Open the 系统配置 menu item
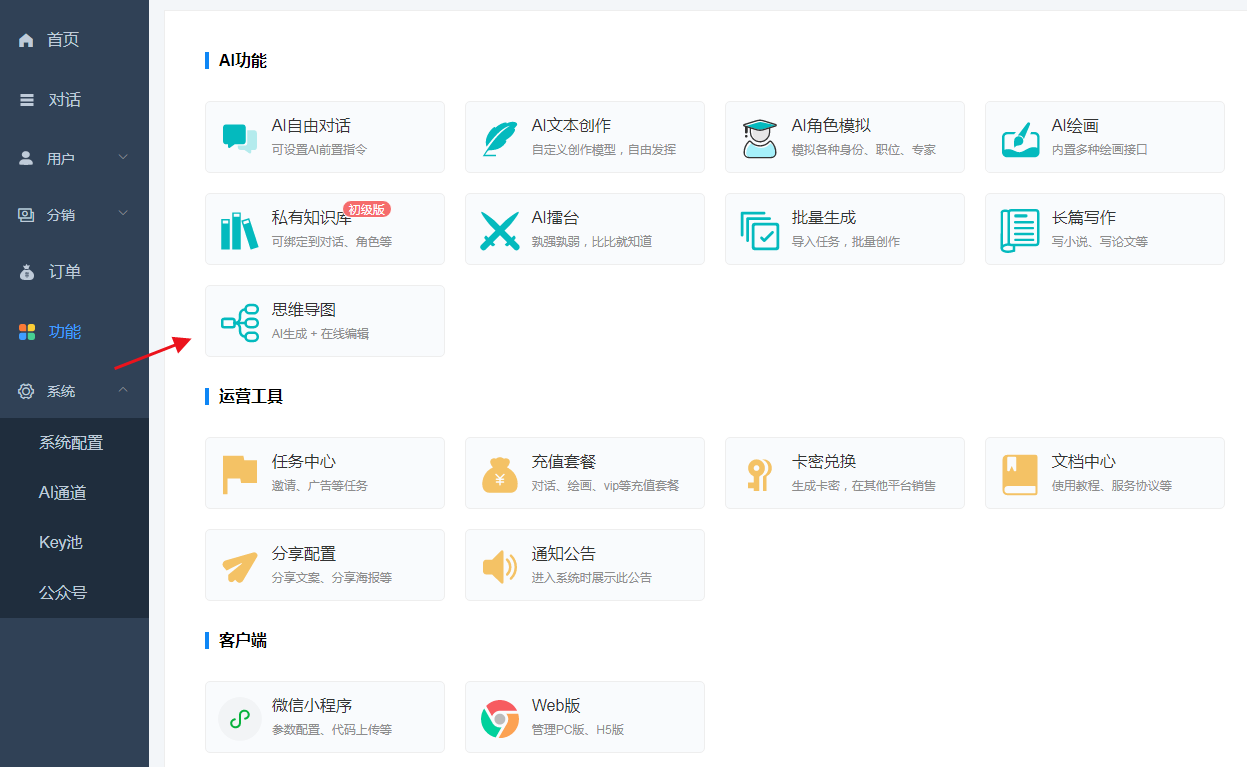Viewport: 1247px width, 767px height. 75,441
